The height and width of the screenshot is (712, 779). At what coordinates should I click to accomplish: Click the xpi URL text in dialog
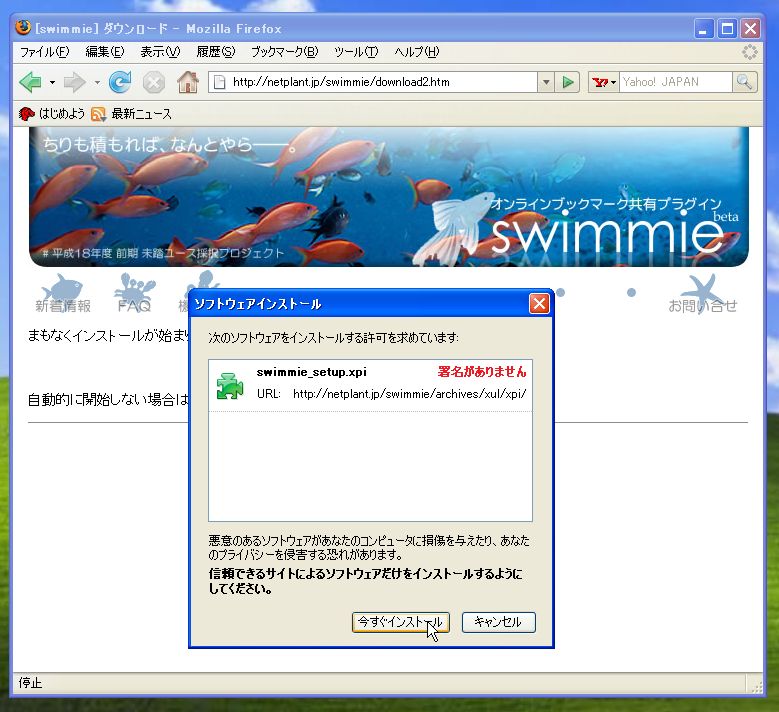click(409, 394)
